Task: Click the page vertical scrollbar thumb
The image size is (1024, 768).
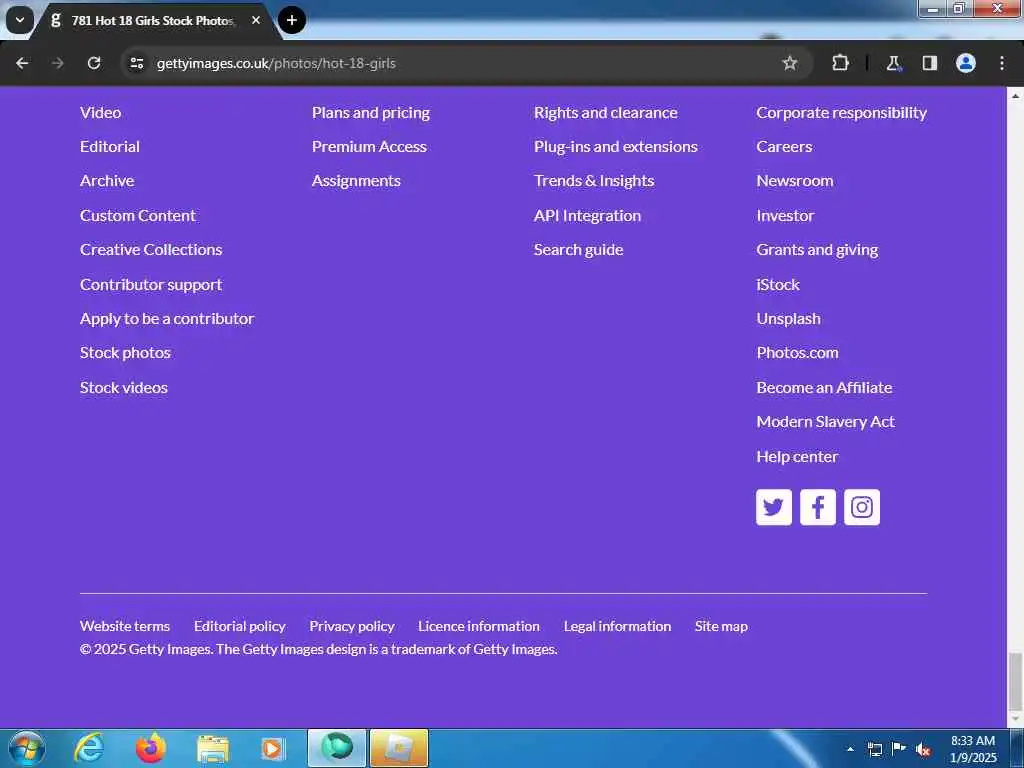Action: coord(1015,680)
